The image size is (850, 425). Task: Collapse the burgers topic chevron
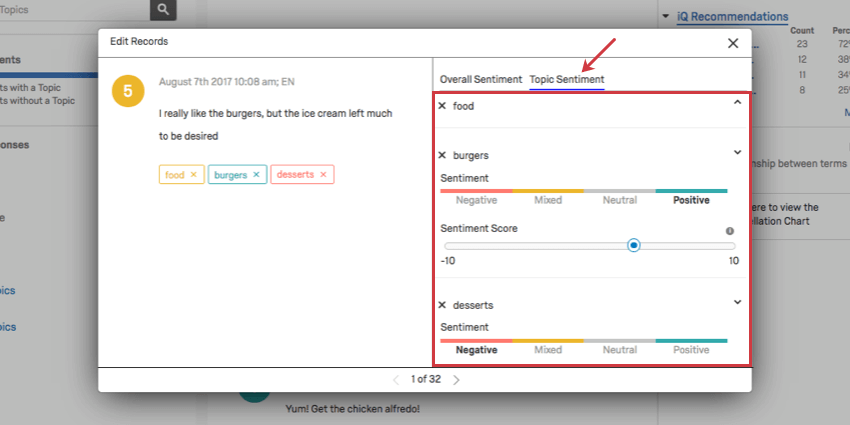click(x=737, y=152)
